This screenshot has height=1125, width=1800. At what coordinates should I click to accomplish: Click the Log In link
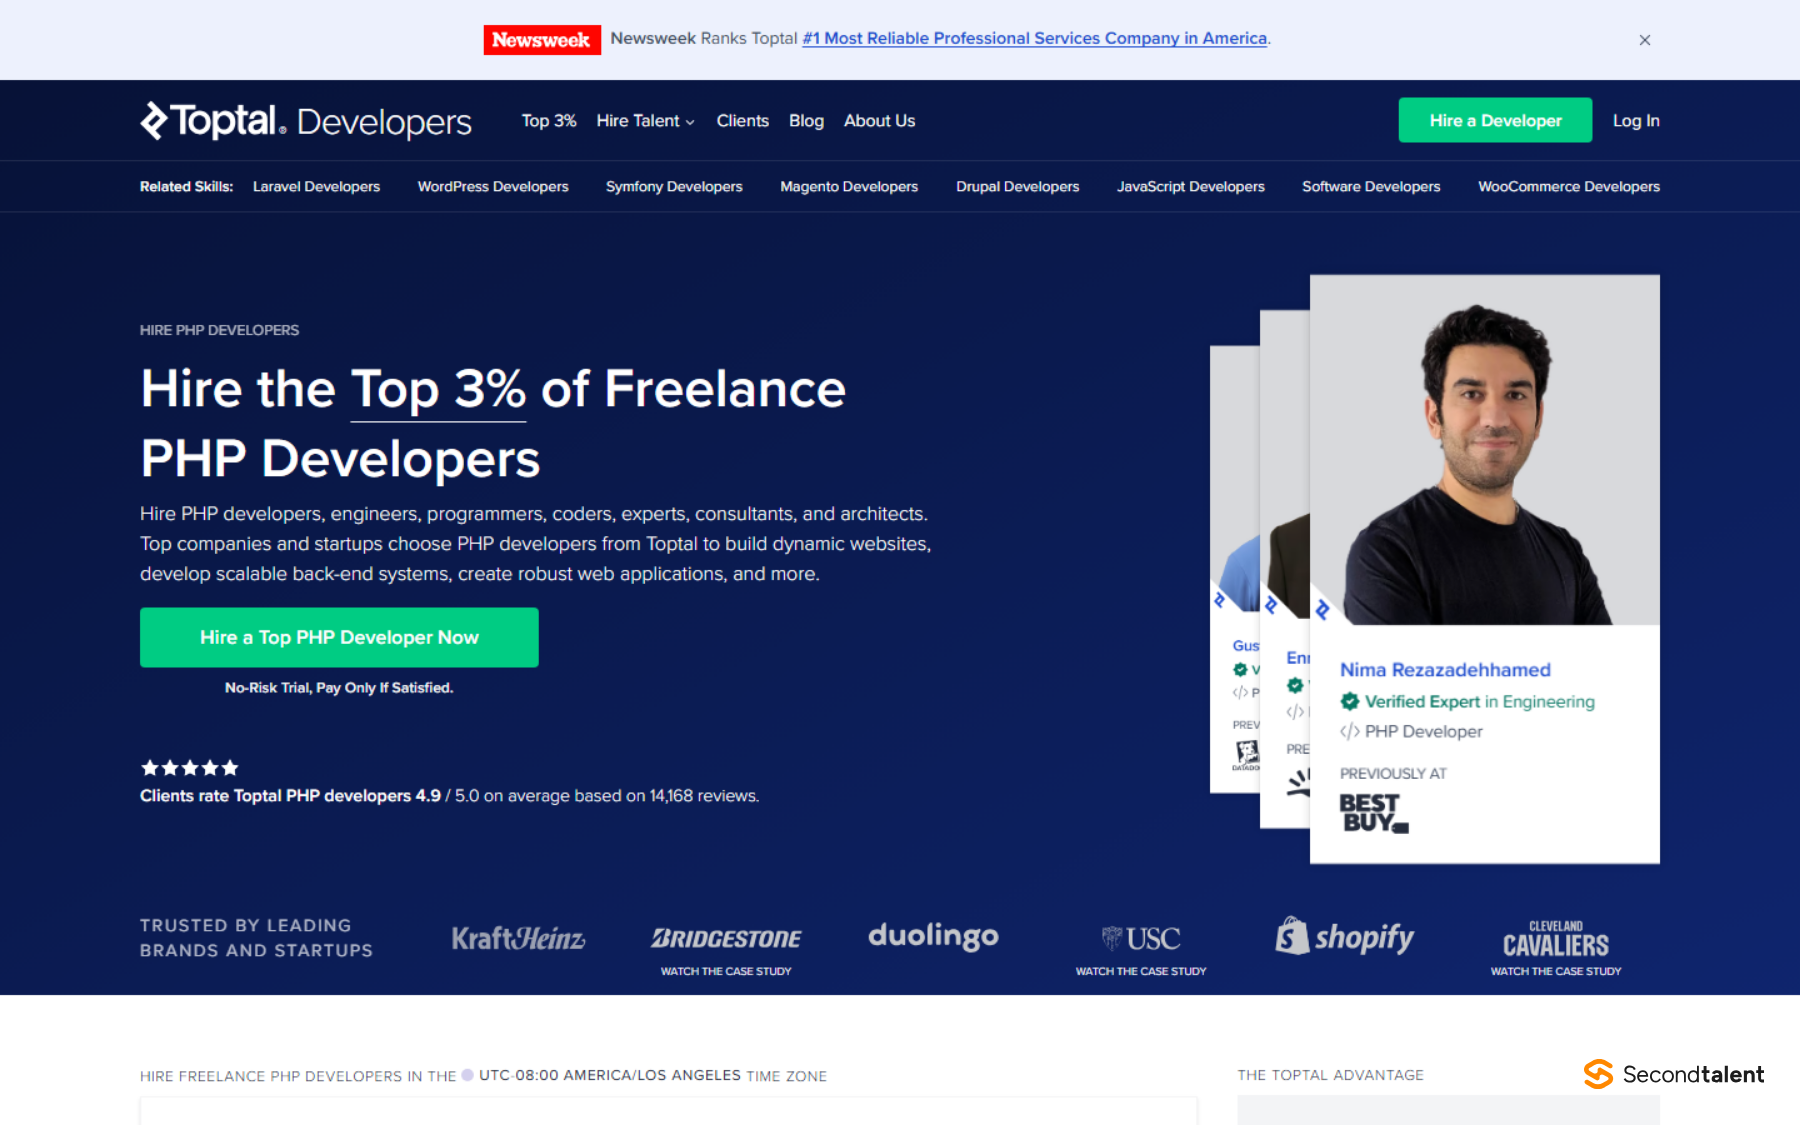1636,120
